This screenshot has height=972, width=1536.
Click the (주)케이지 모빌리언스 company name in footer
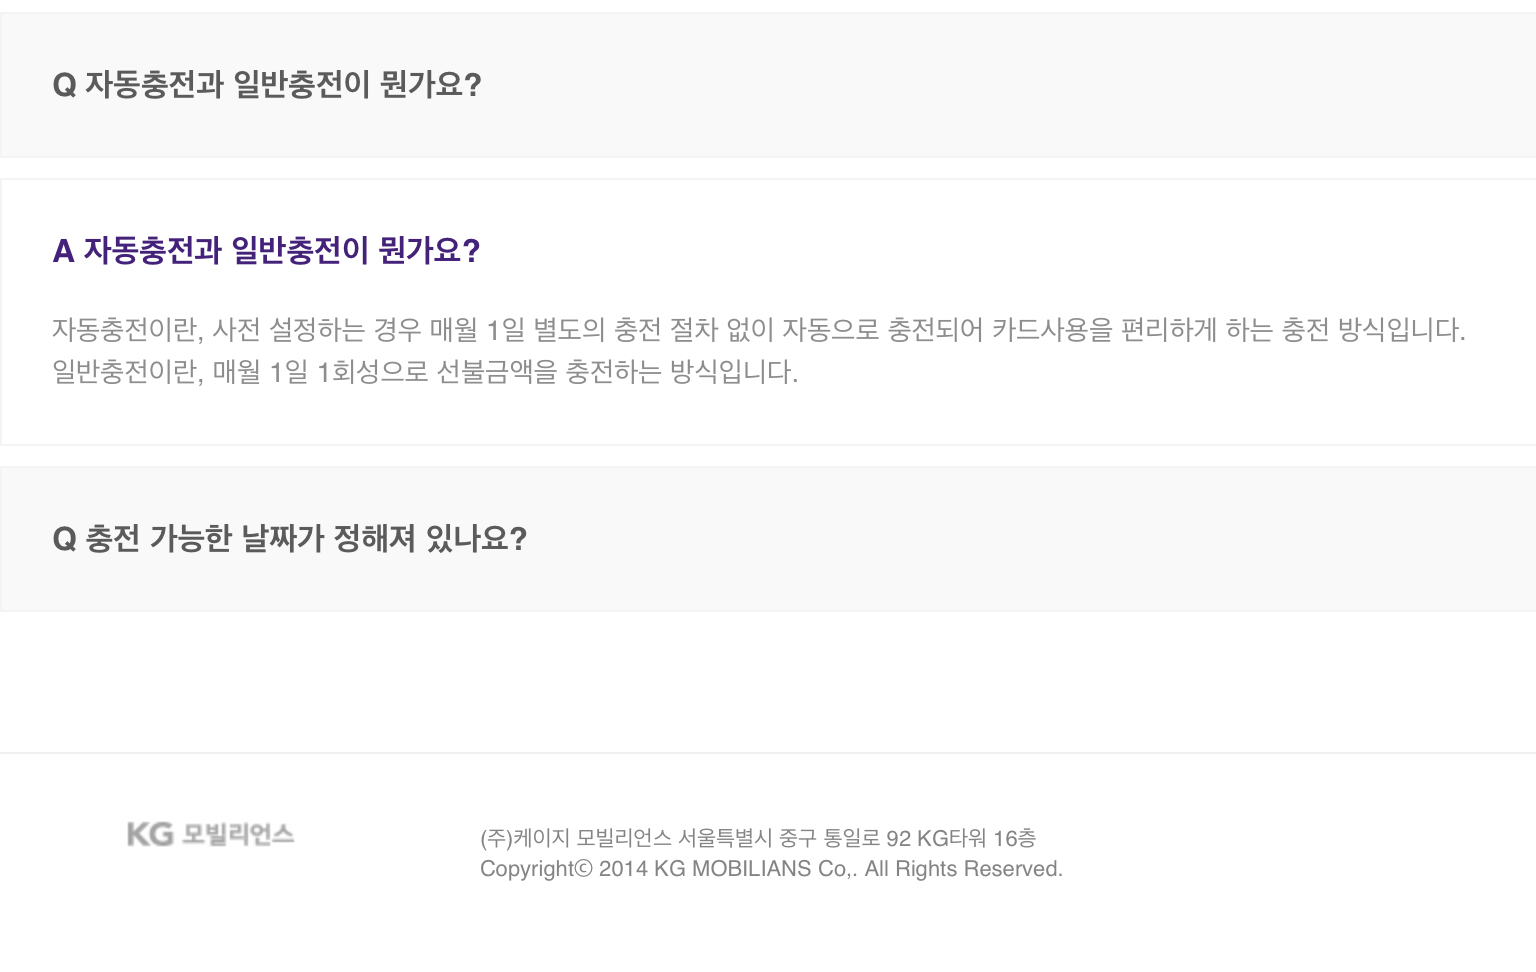click(x=575, y=838)
